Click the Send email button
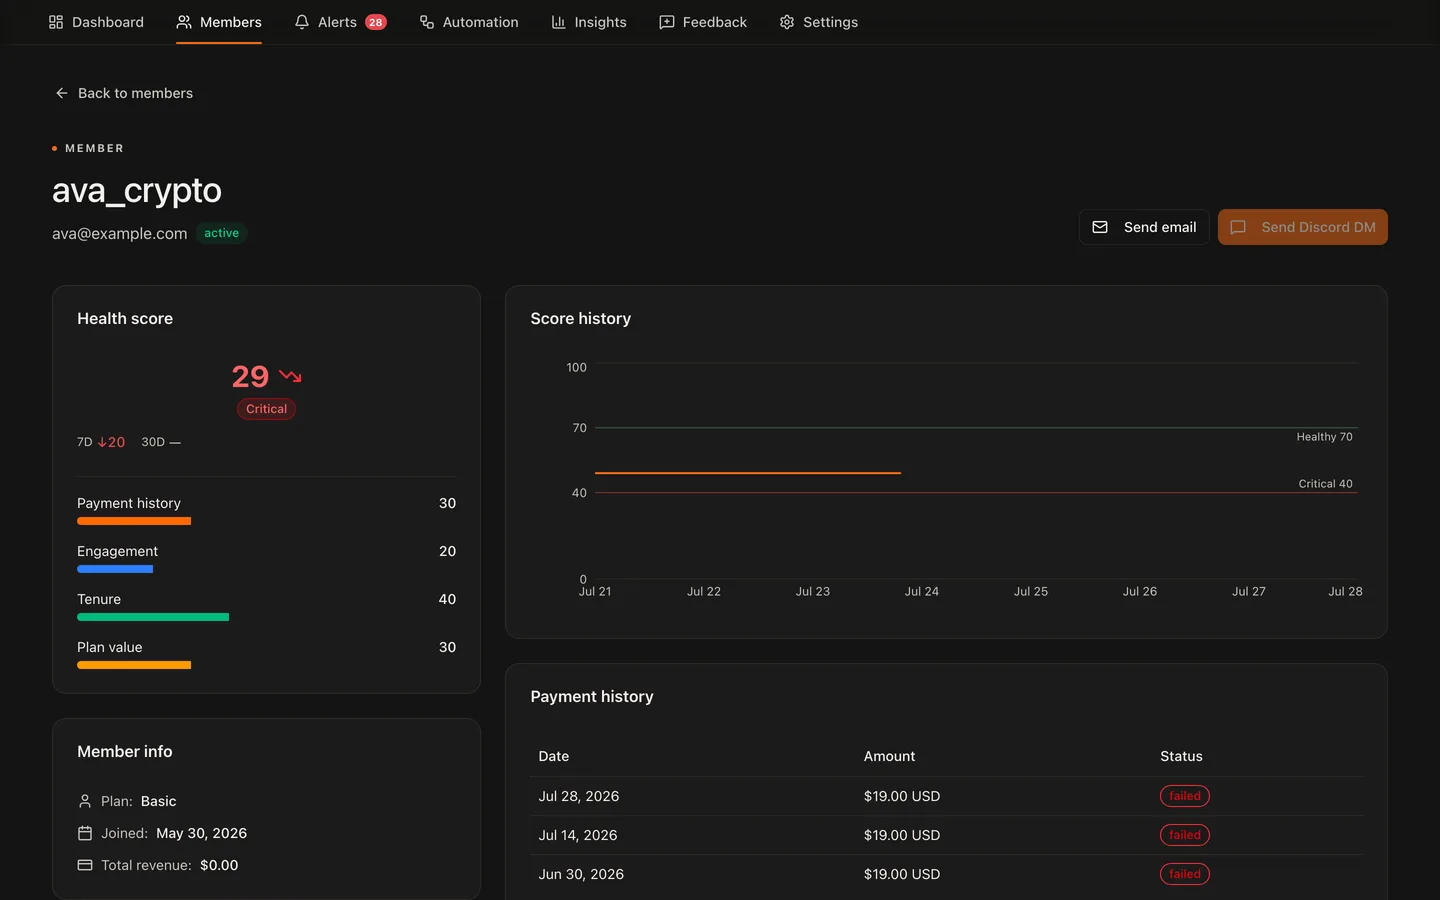This screenshot has height=900, width=1440. 1144,227
